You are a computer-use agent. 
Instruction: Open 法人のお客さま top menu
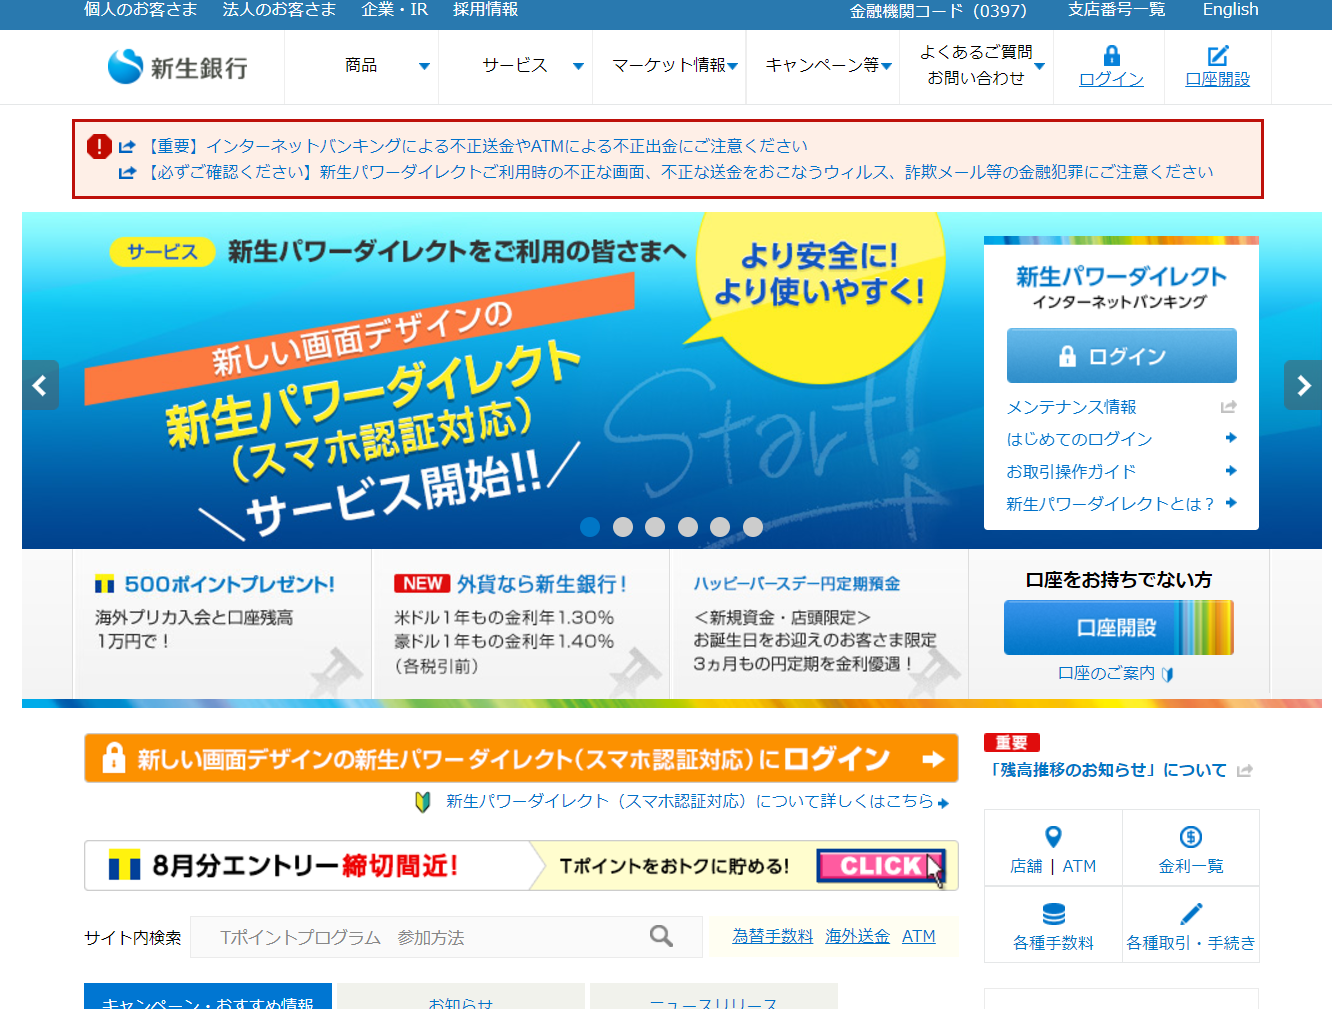point(279,10)
